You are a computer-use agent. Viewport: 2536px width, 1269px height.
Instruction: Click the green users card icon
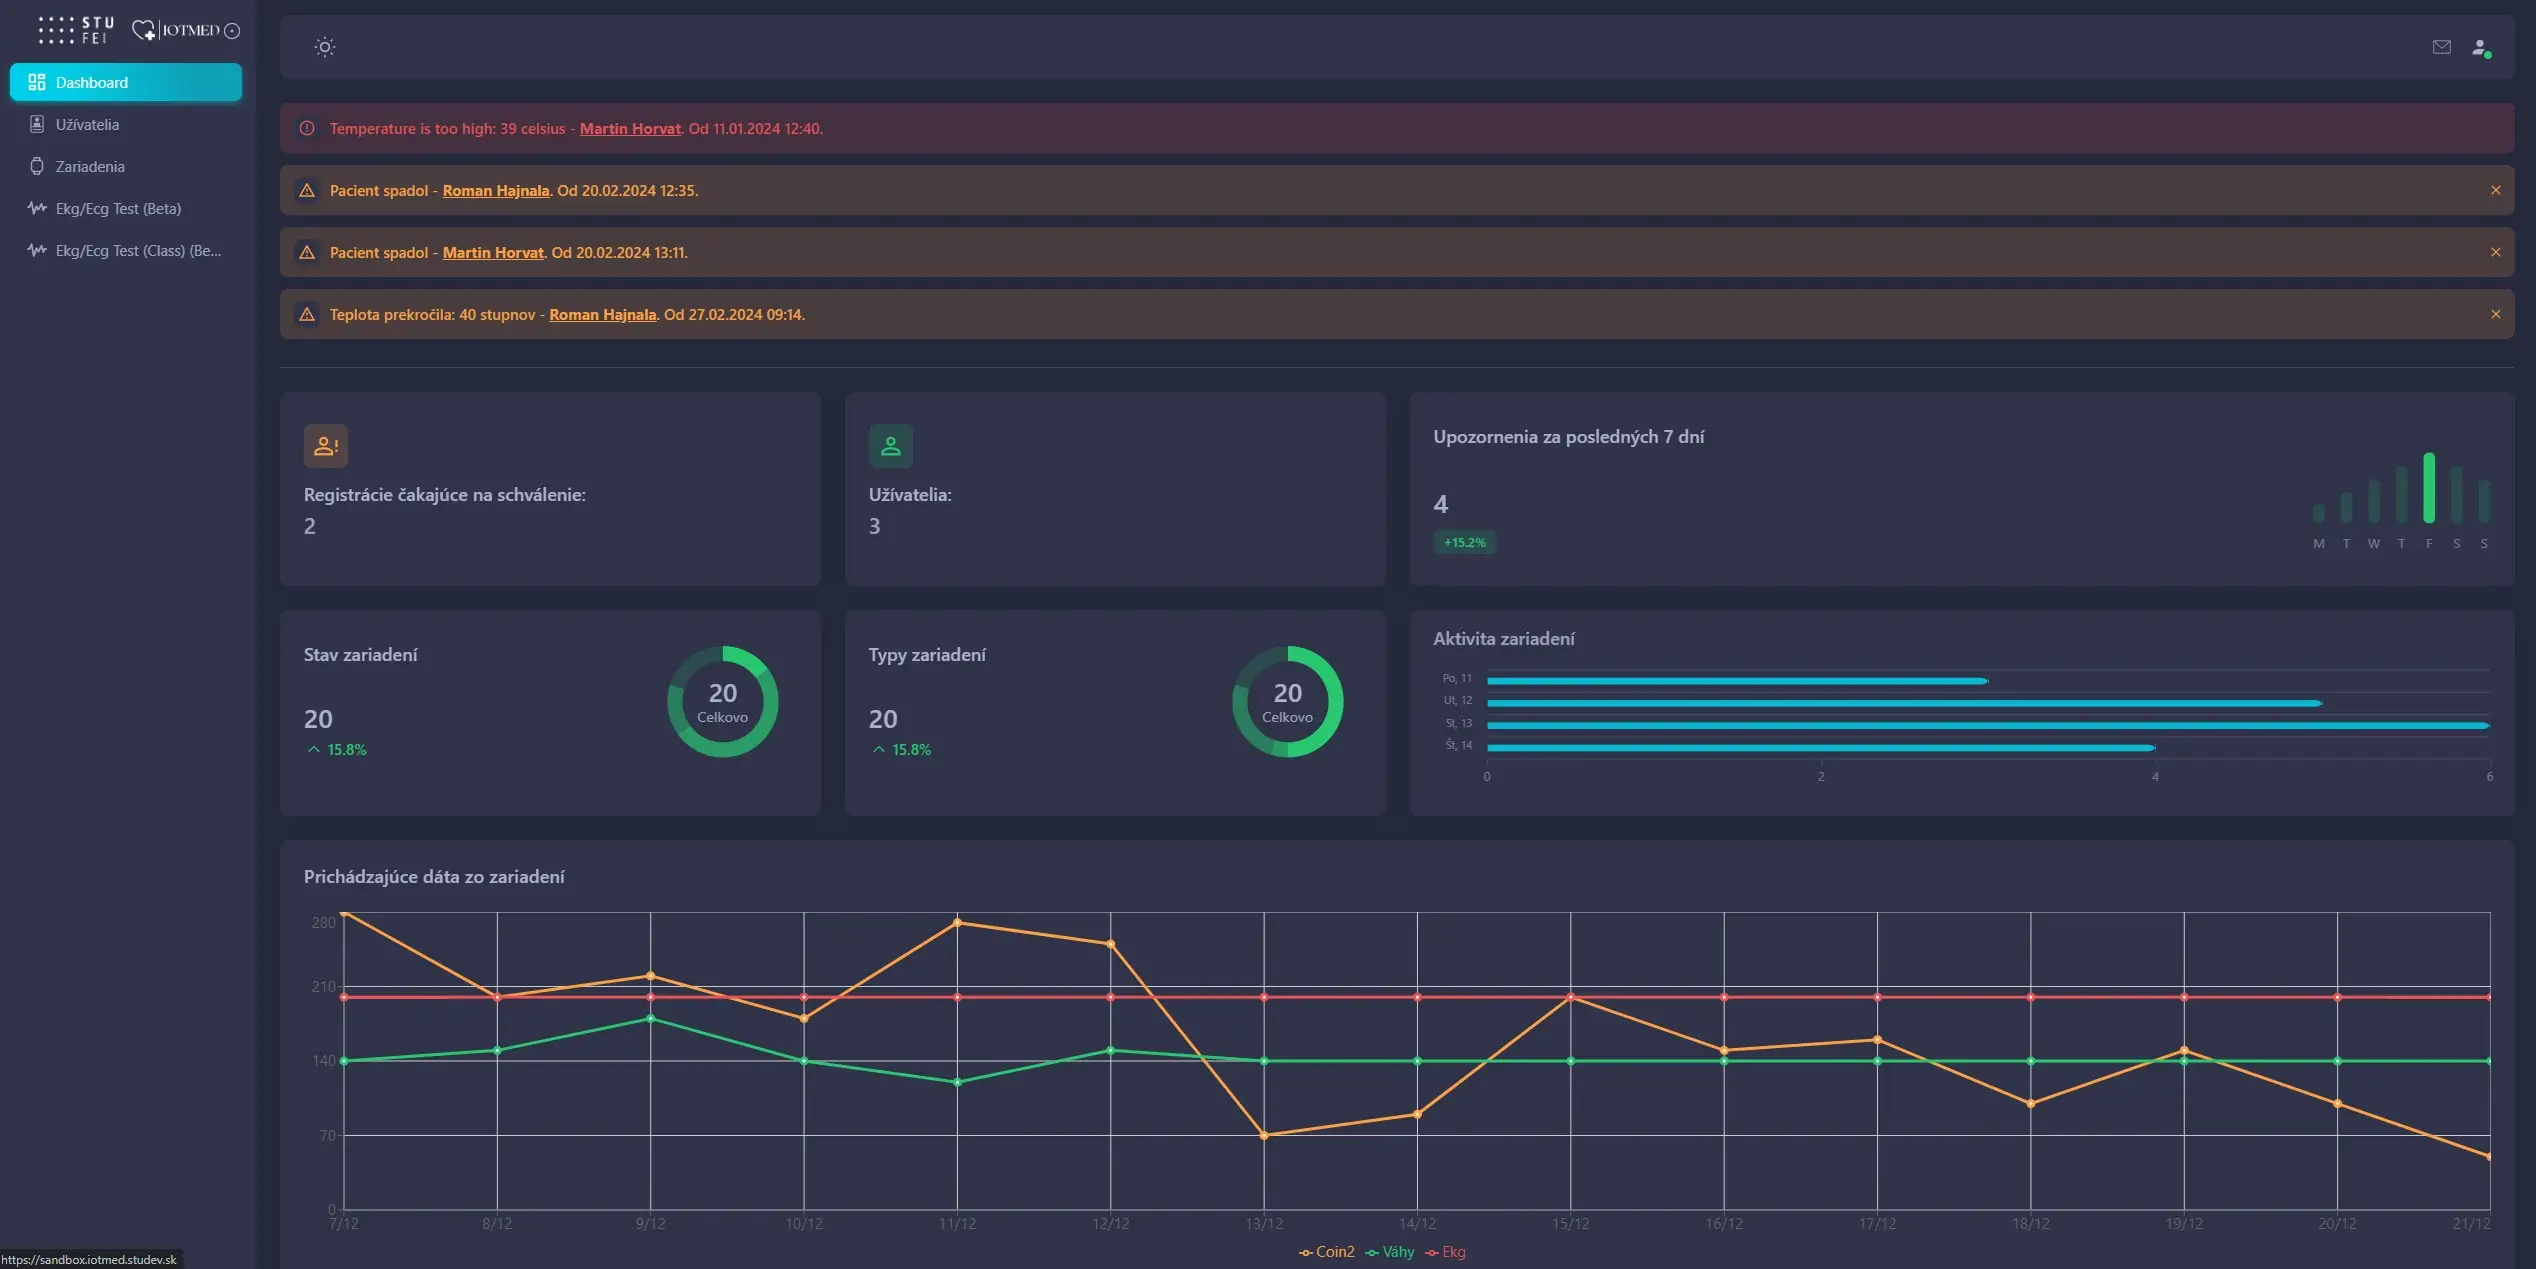pyautogui.click(x=890, y=446)
